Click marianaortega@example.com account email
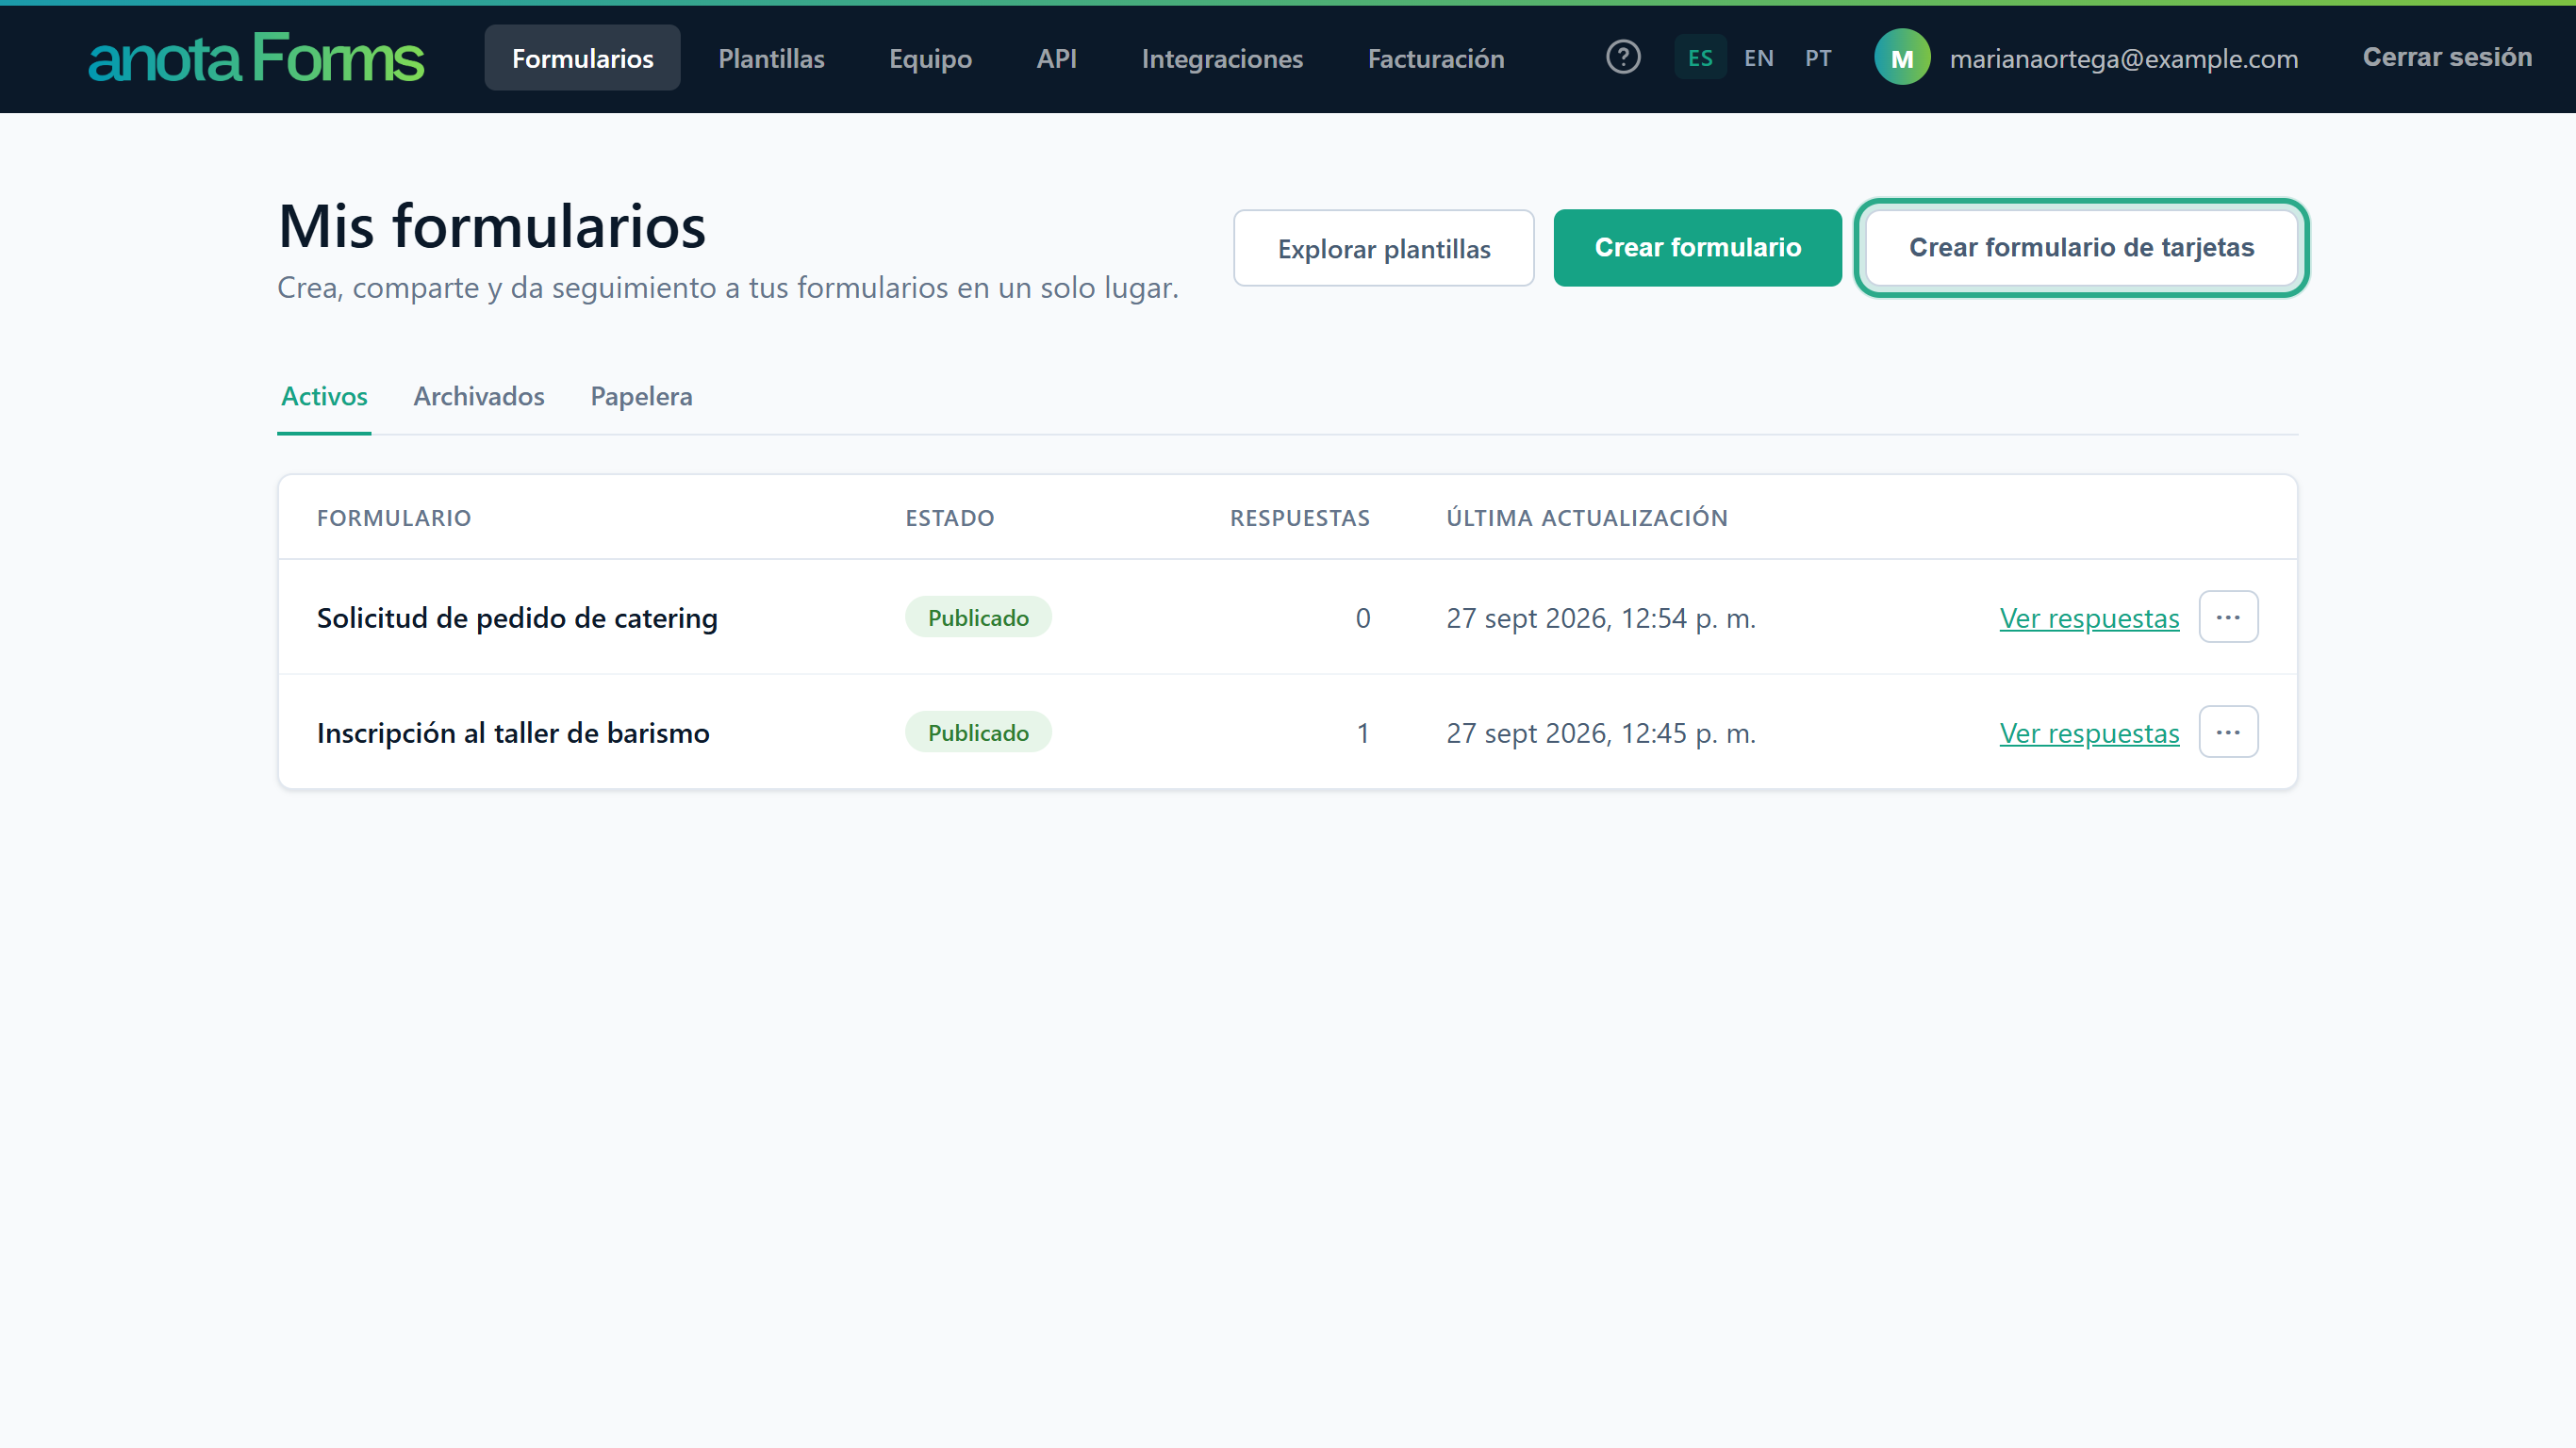The height and width of the screenshot is (1448, 2576). click(x=2124, y=59)
